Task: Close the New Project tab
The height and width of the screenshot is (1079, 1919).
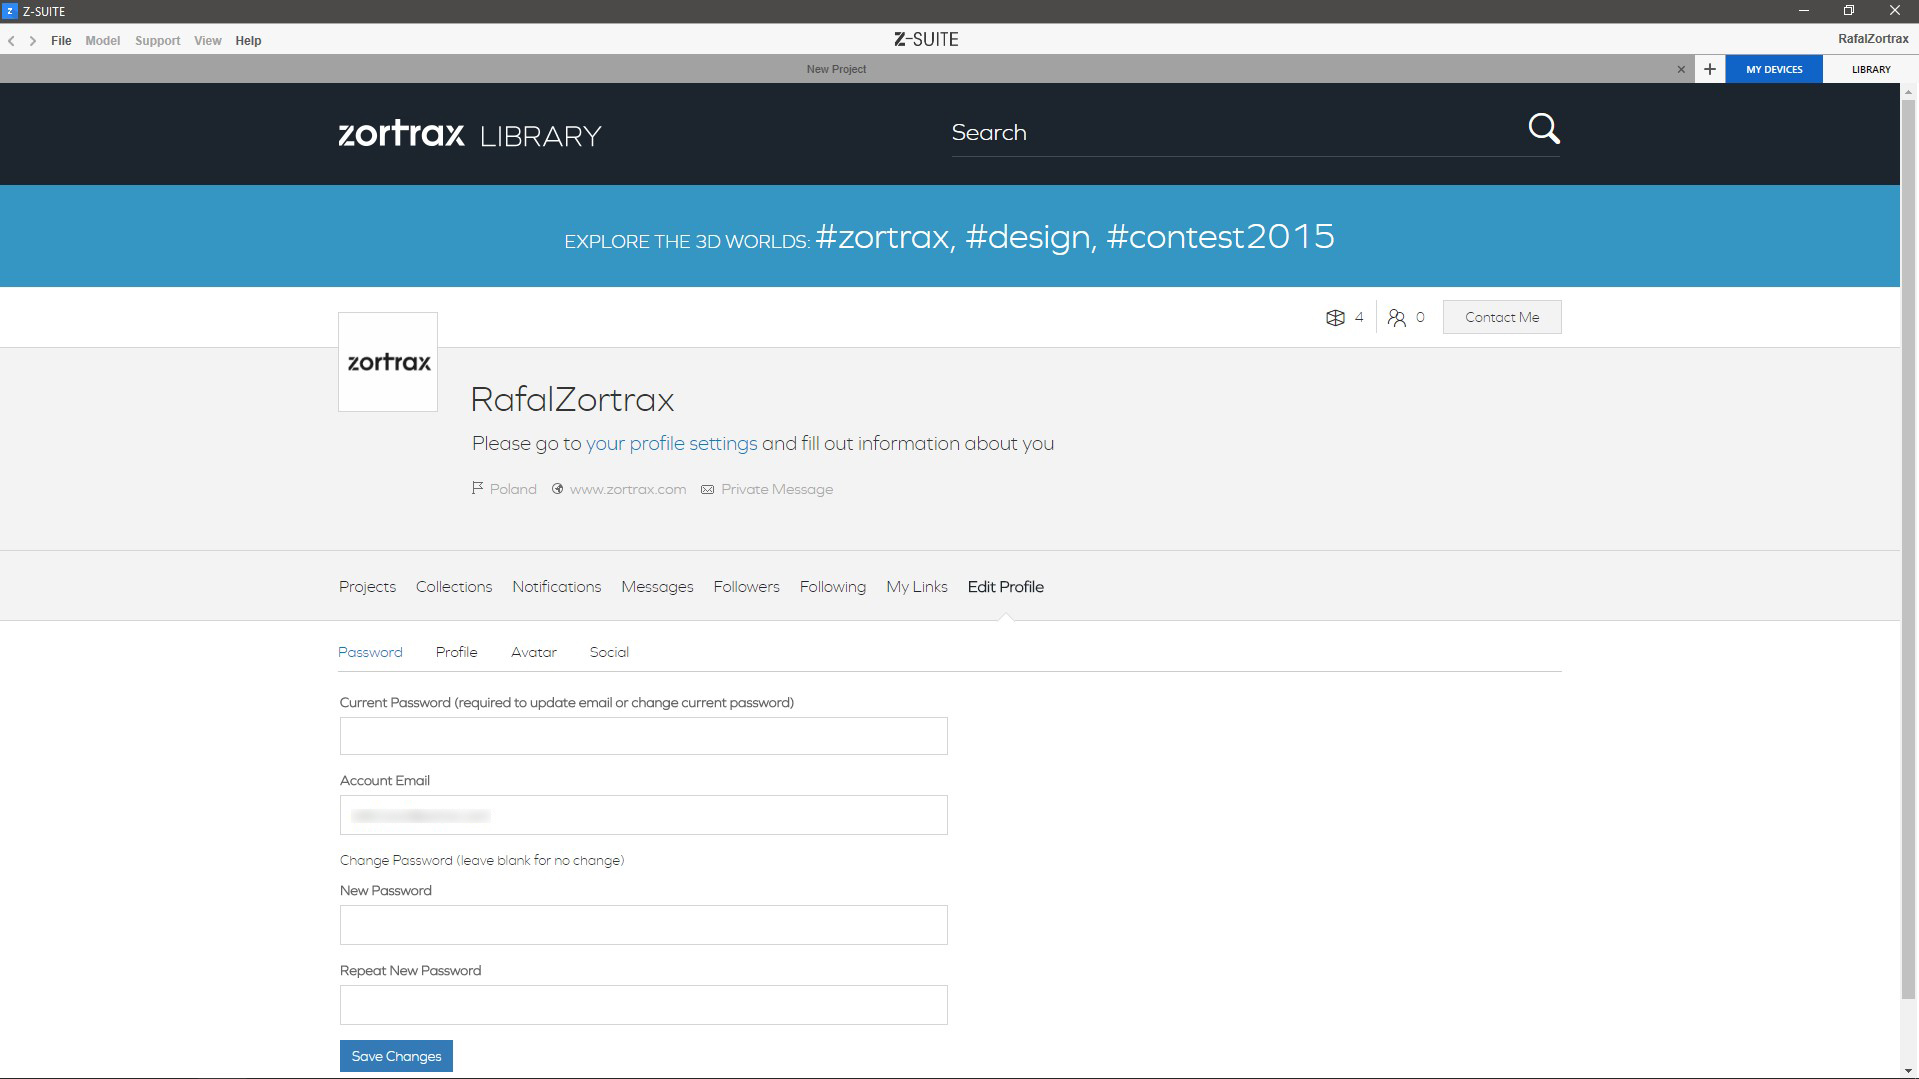Action: pos(1681,69)
